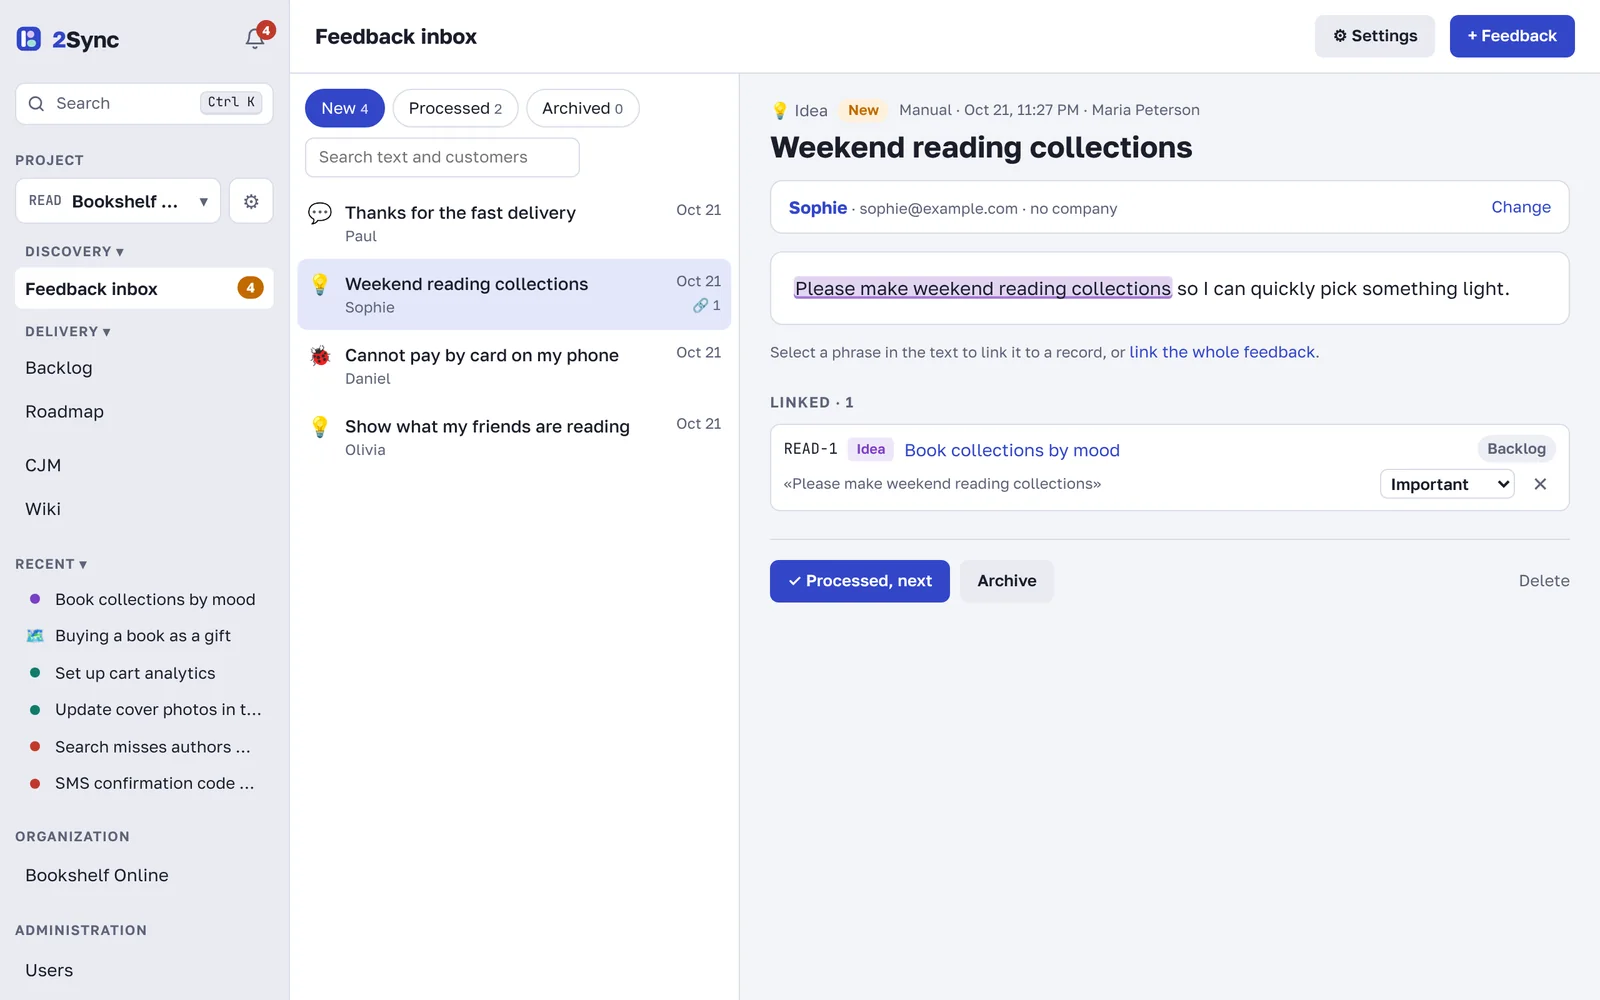Open recent item Set up cart analytics
This screenshot has height=1000, width=1600.
pyautogui.click(x=135, y=673)
